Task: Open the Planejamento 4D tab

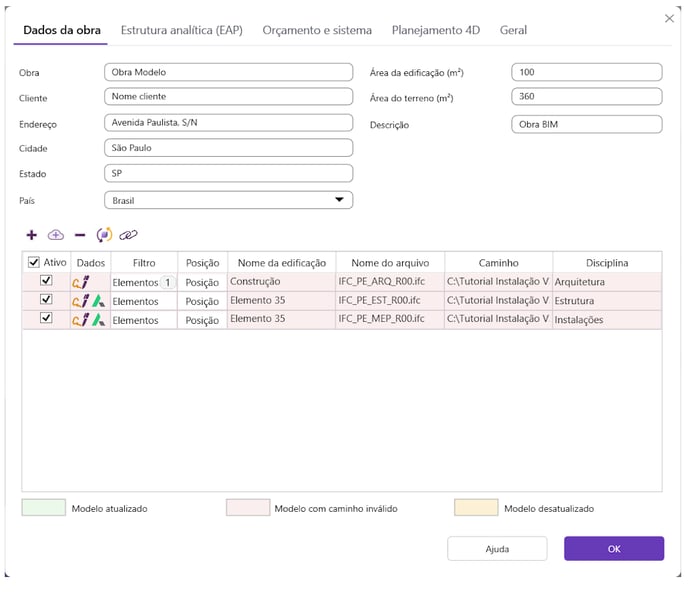Action: [435, 30]
